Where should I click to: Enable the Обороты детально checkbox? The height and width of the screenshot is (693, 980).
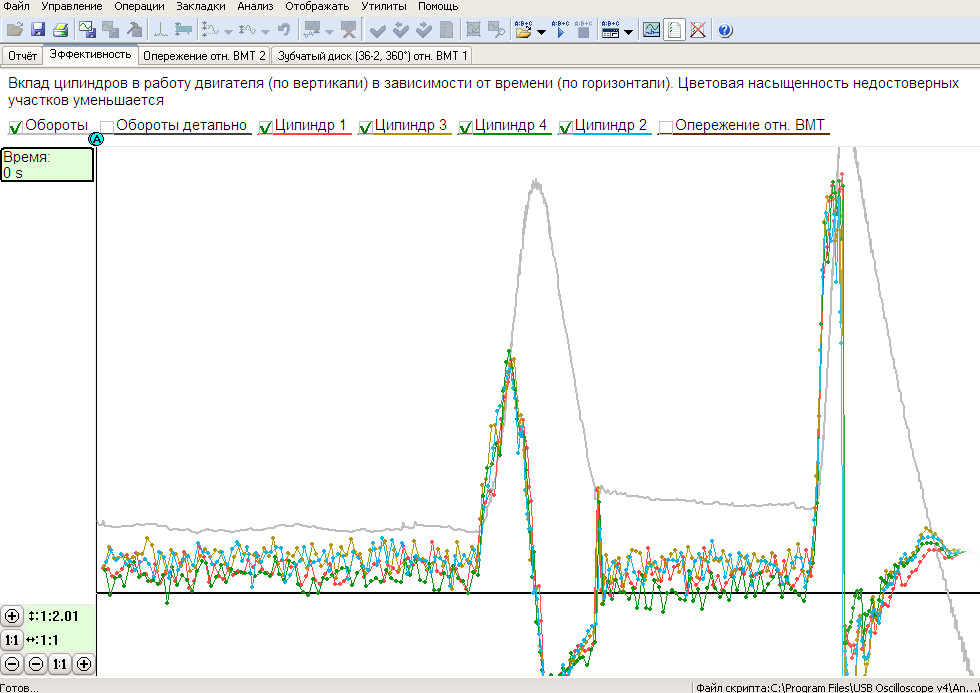pyautogui.click(x=107, y=127)
